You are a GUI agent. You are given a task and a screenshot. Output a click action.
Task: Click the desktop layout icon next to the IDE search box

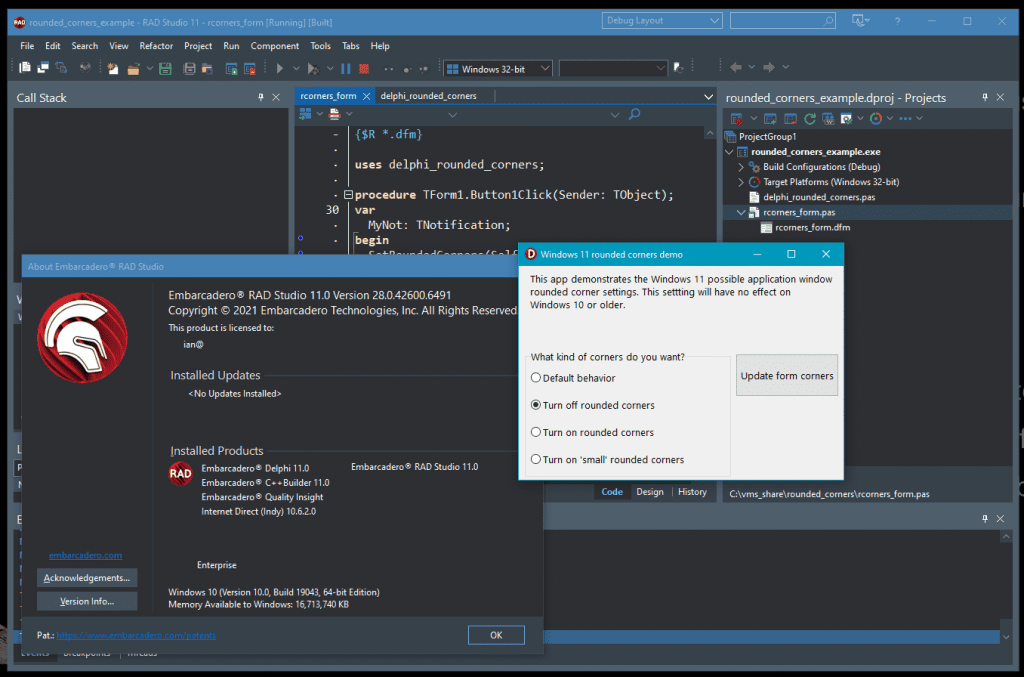click(859, 21)
